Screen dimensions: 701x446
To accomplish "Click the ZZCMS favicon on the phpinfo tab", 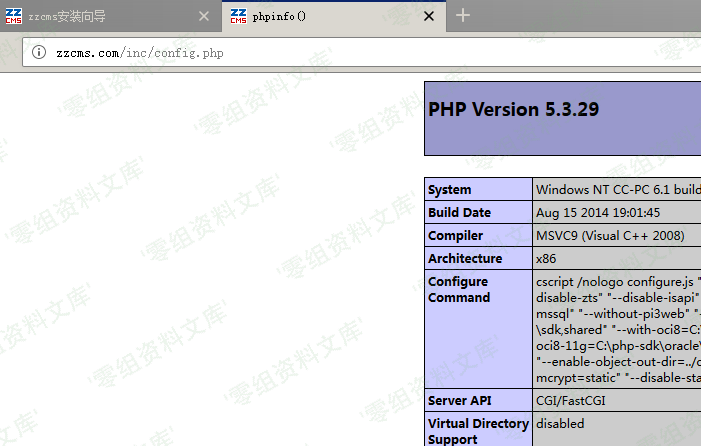I will (238, 17).
